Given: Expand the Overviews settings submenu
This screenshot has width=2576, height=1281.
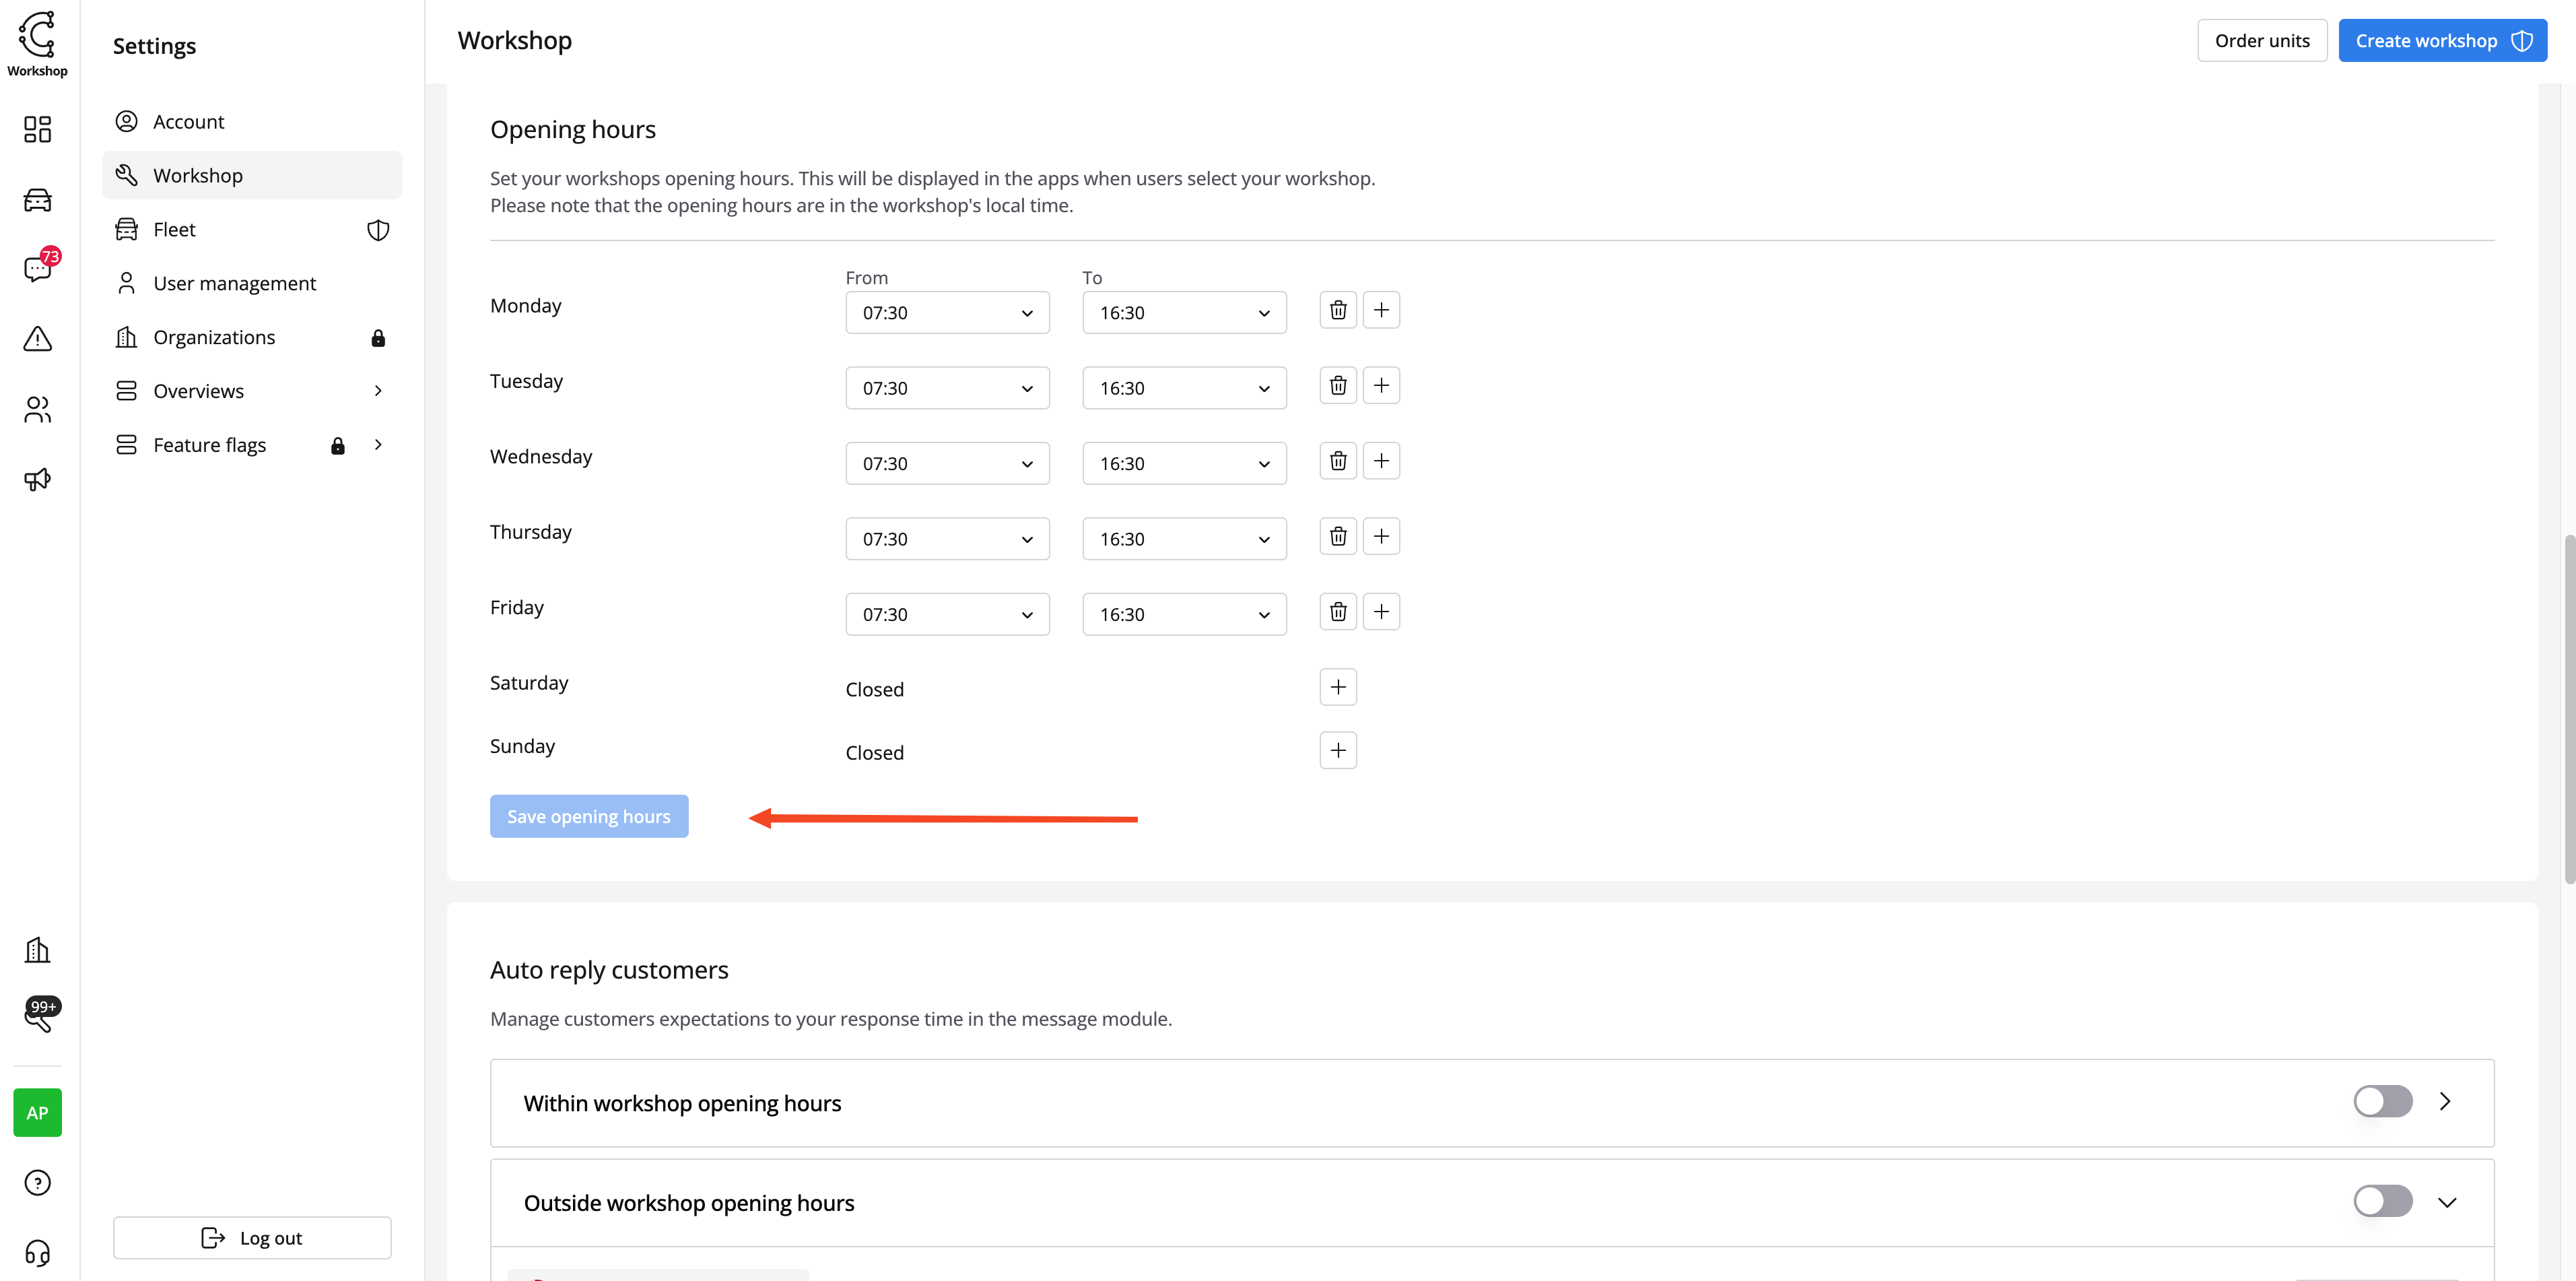Looking at the screenshot, I should 378,391.
